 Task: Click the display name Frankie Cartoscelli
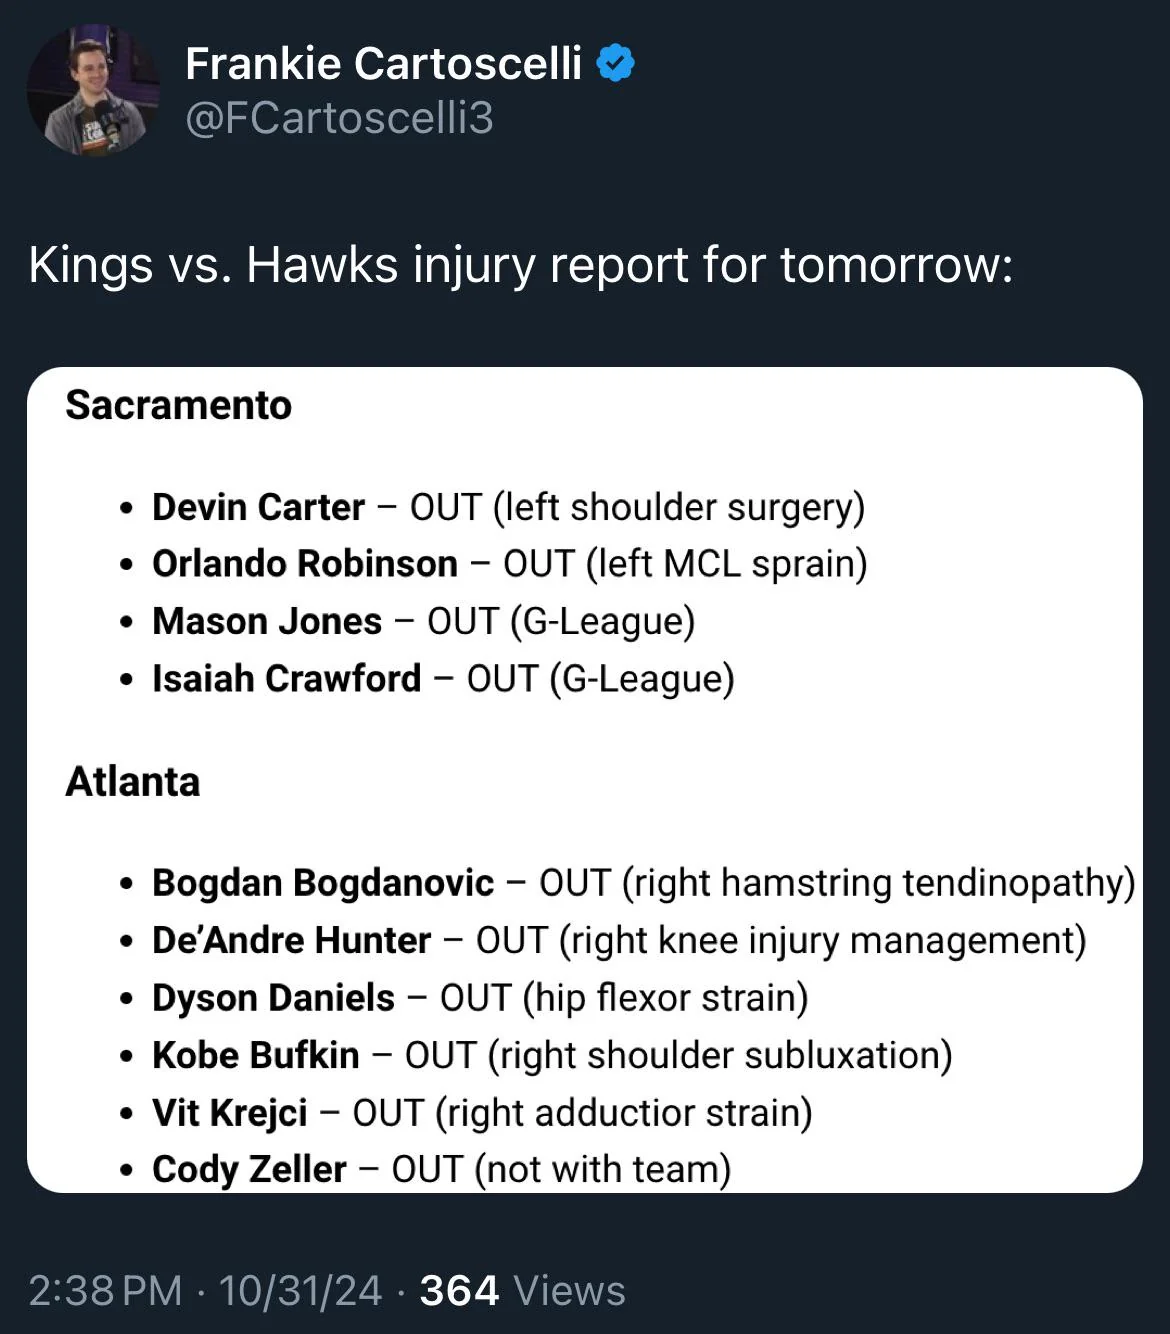pyautogui.click(x=385, y=62)
